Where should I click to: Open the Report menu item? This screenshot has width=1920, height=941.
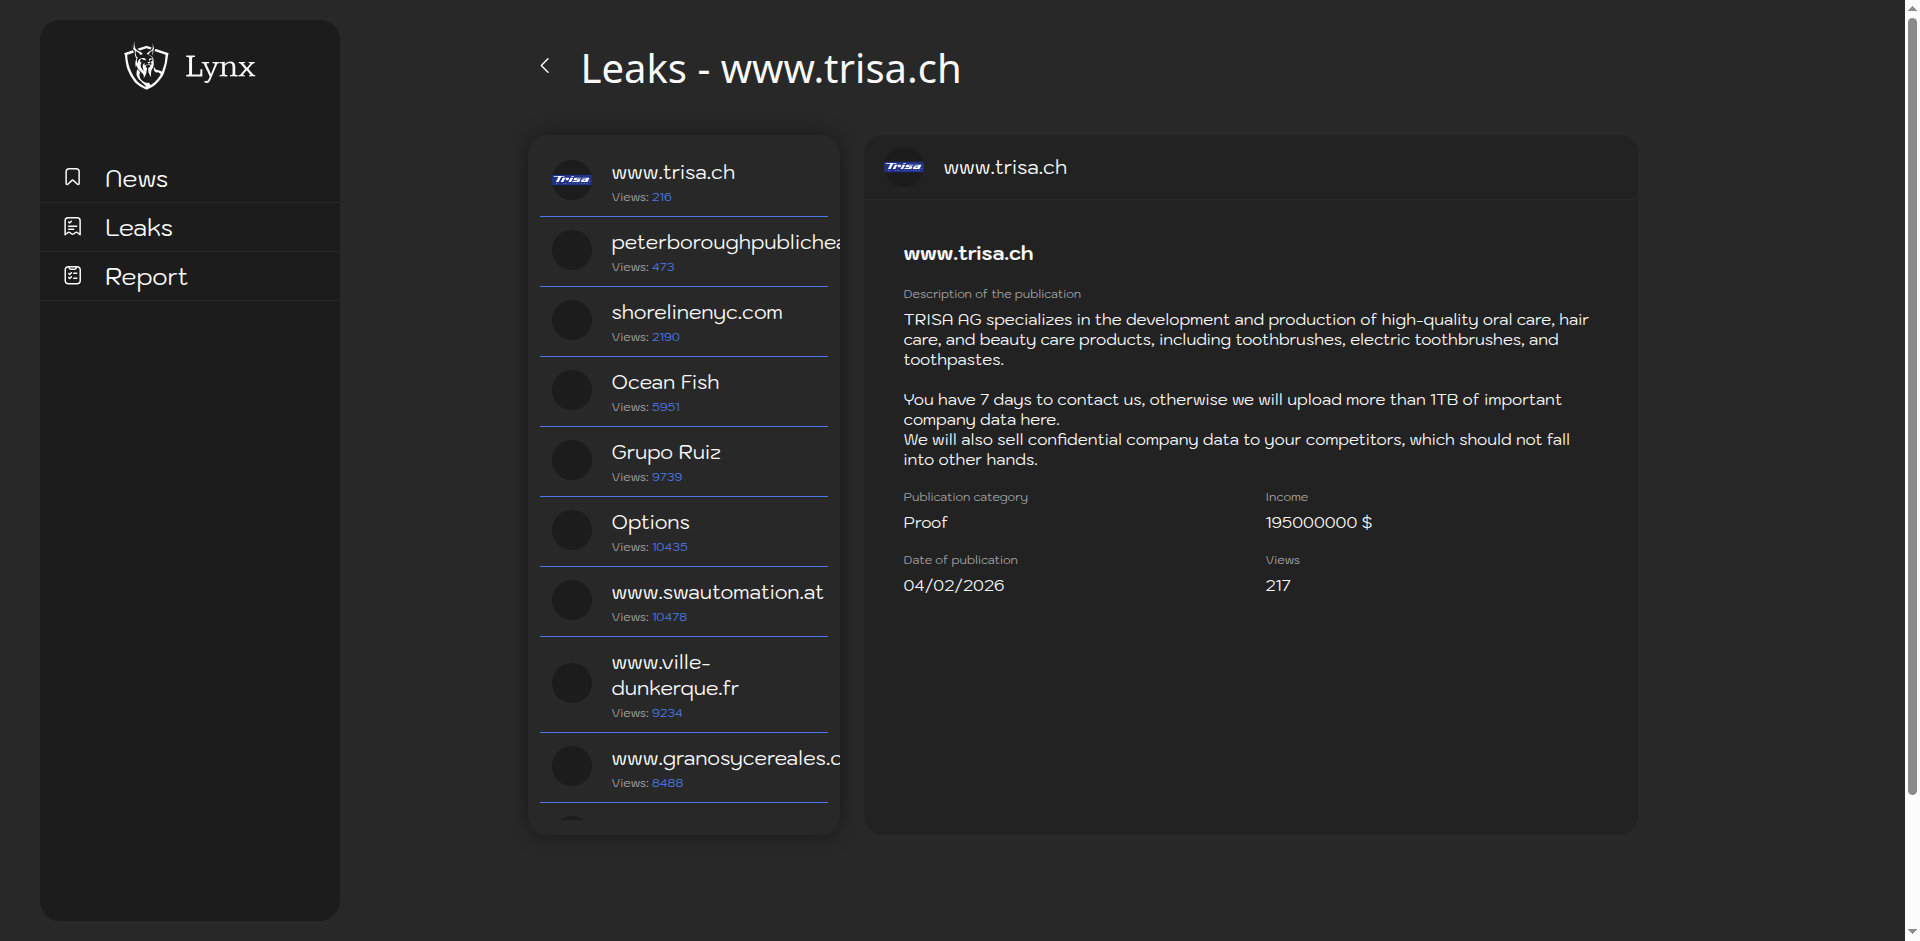[146, 277]
